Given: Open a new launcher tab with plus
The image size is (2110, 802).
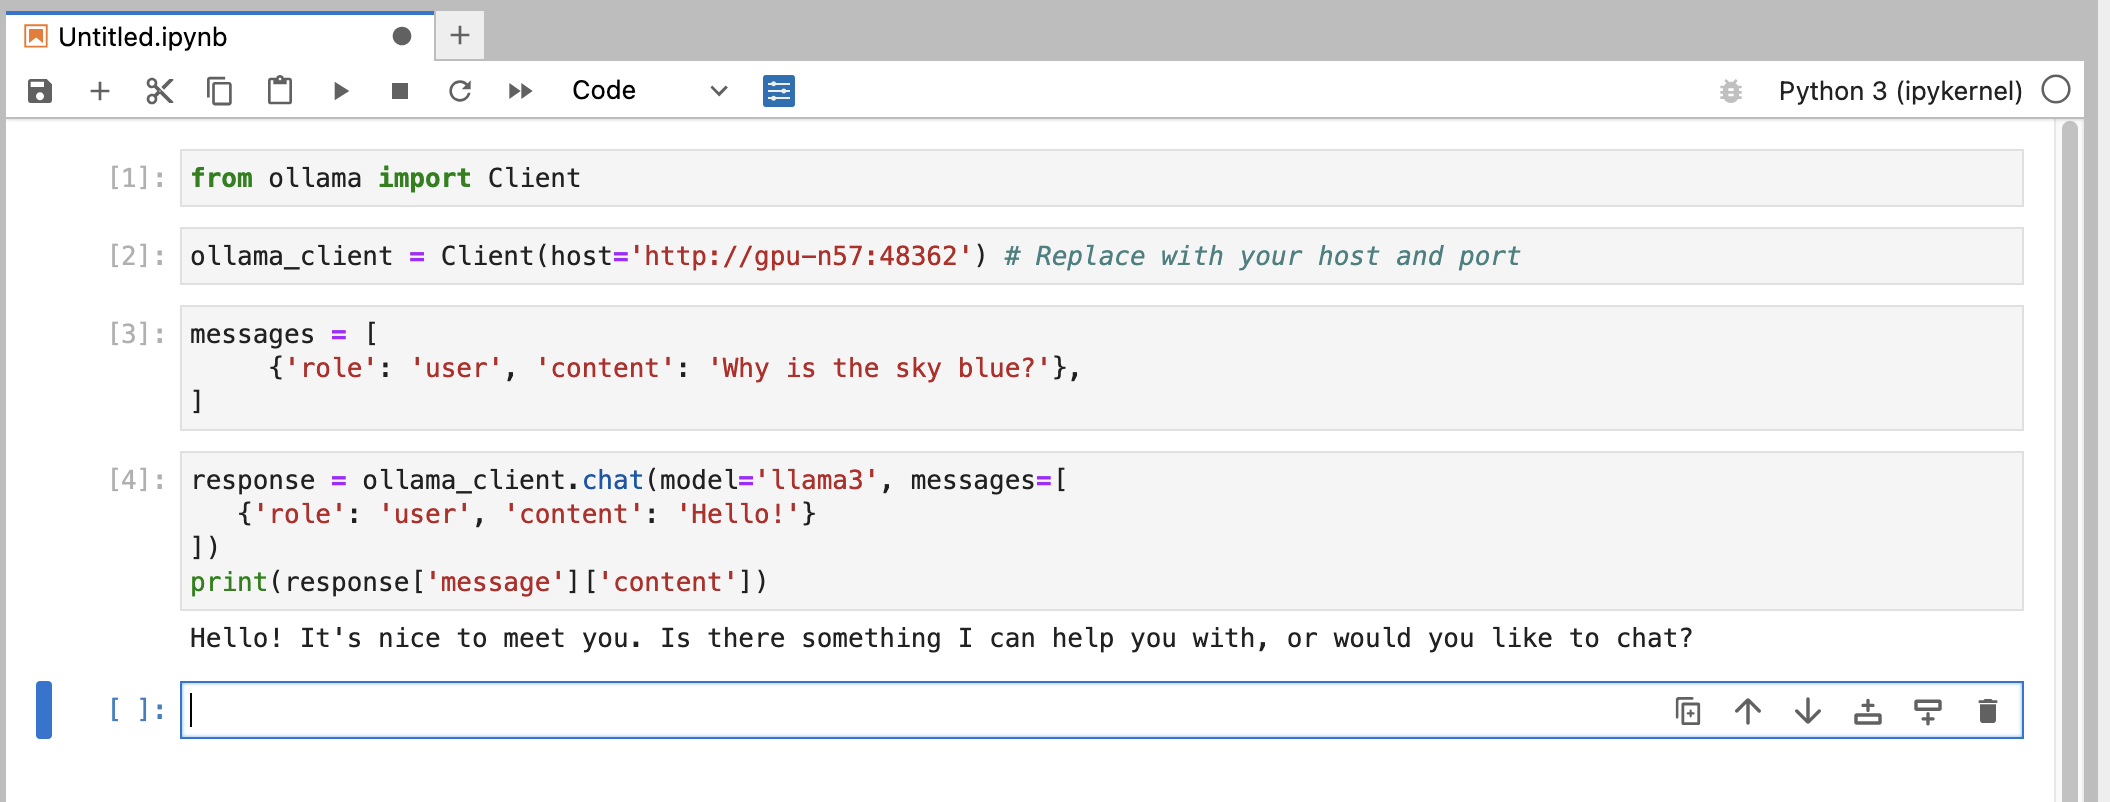Looking at the screenshot, I should pos(460,36).
